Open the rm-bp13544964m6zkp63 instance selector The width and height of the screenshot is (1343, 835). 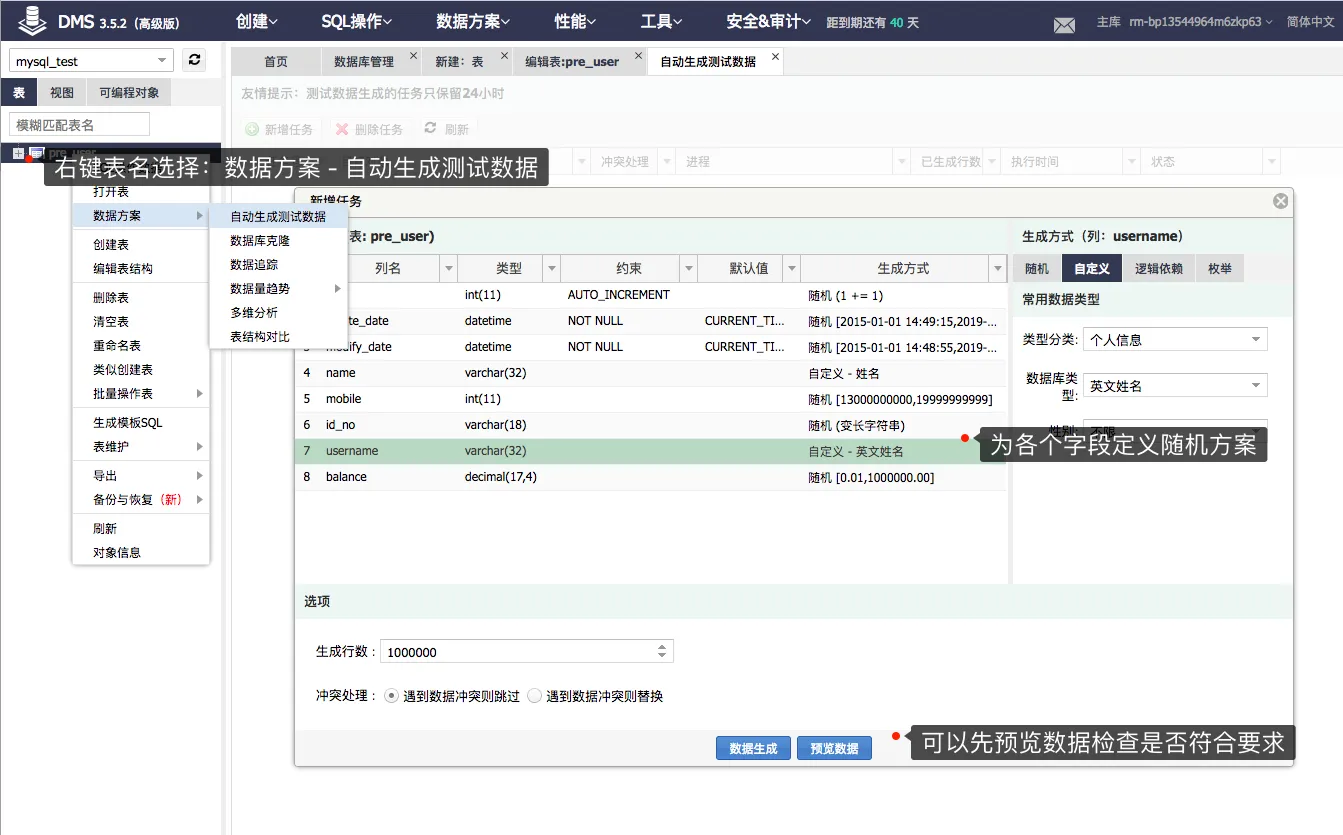click(x=1201, y=22)
